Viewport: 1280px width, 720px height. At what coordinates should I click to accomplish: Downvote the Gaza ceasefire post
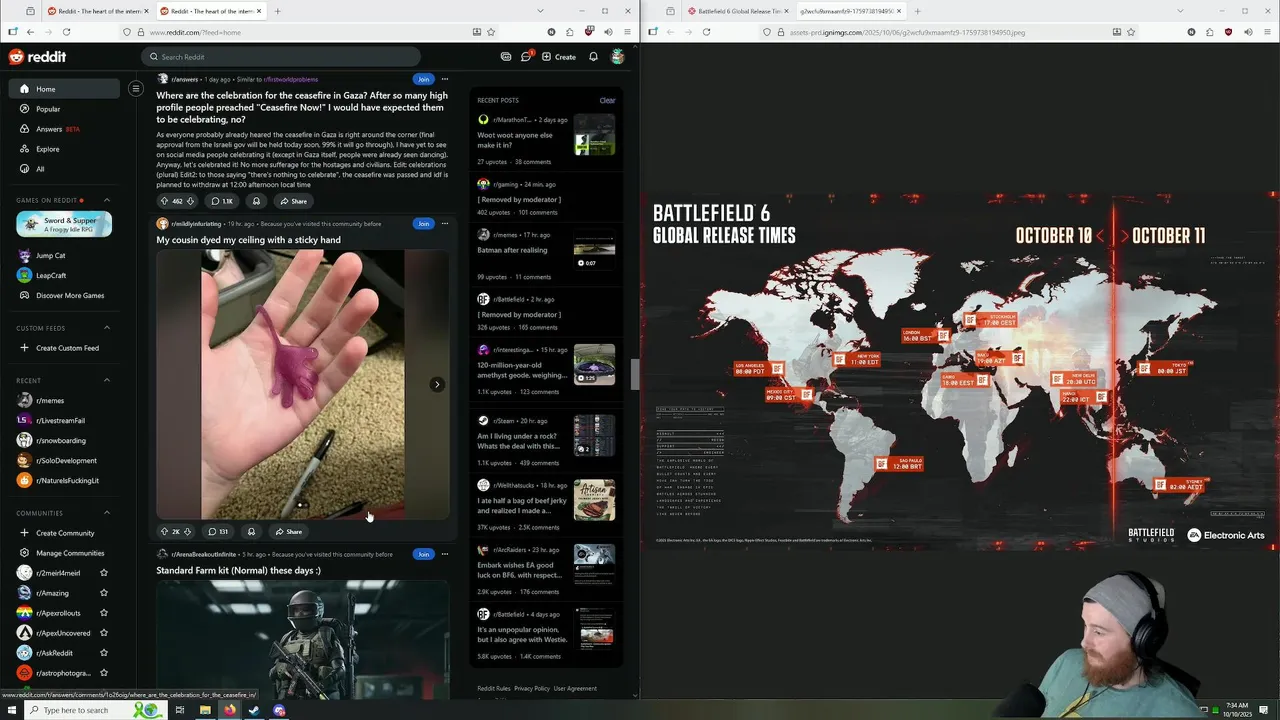pyautogui.click(x=190, y=201)
